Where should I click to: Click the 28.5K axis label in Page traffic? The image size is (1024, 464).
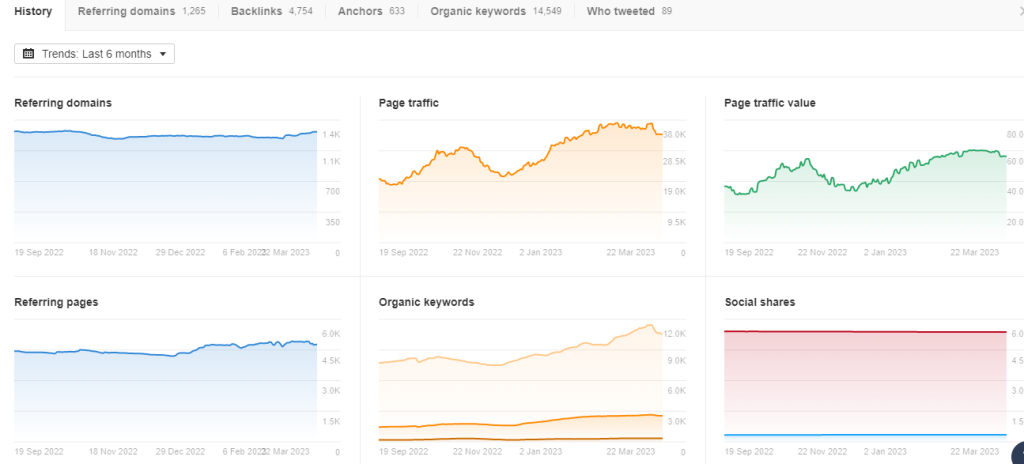tap(675, 161)
